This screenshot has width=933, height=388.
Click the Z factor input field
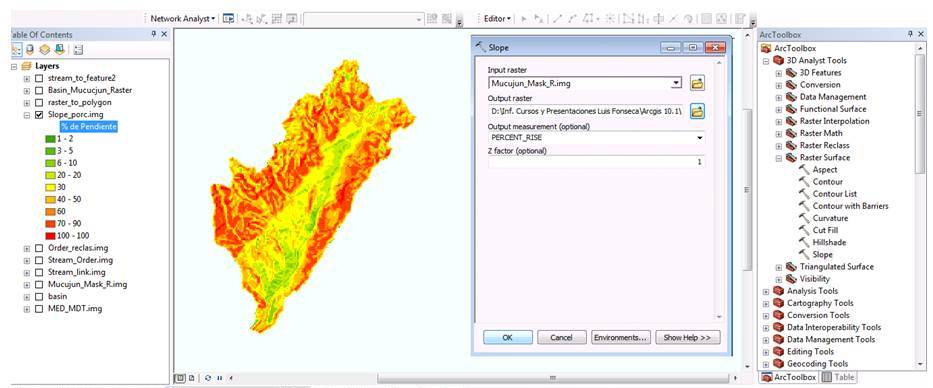(596, 162)
